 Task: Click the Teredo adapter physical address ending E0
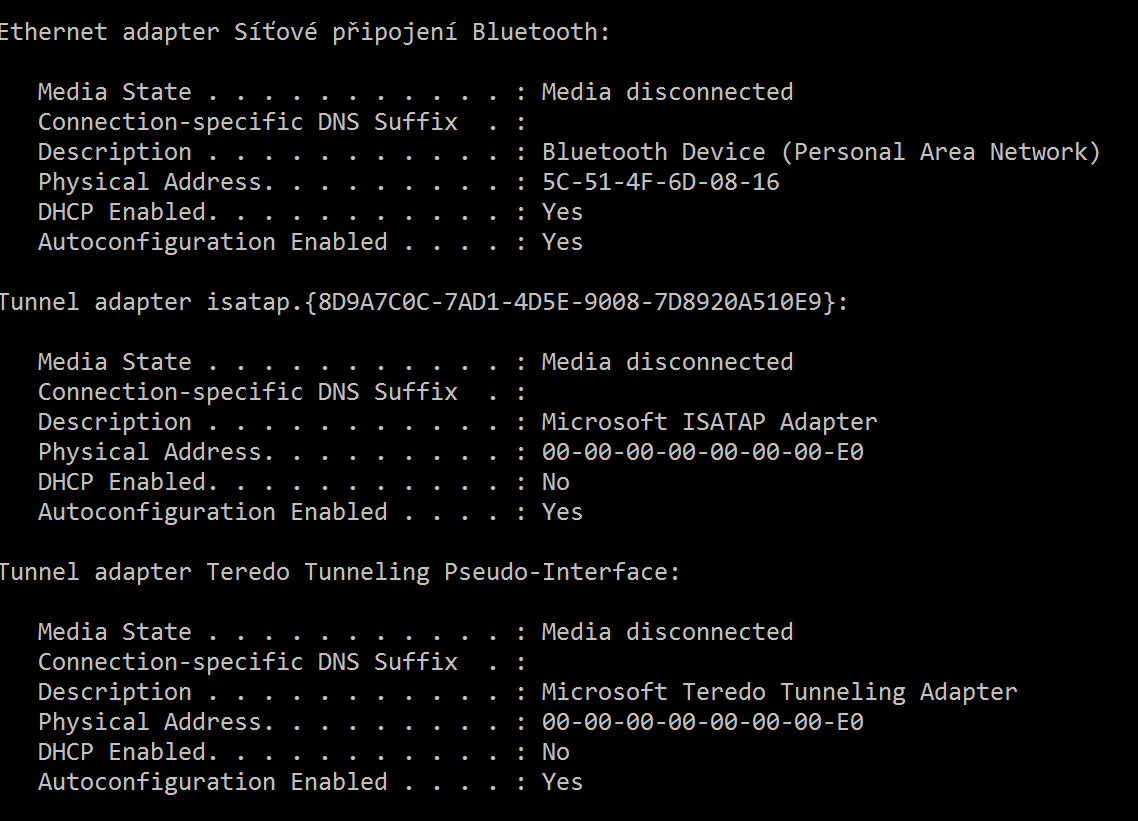point(702,722)
